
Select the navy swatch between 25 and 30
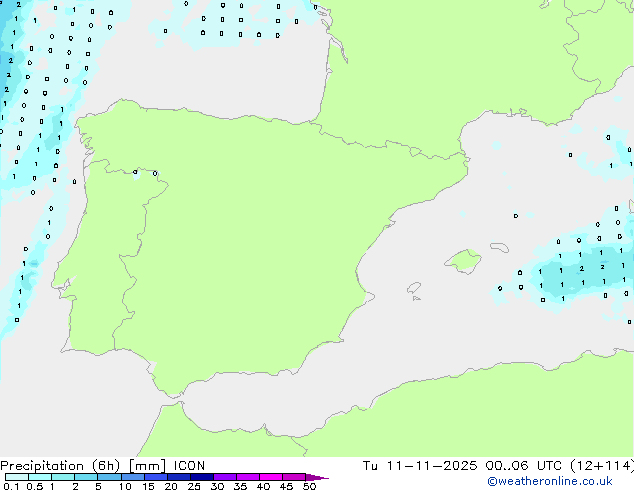(x=201, y=477)
